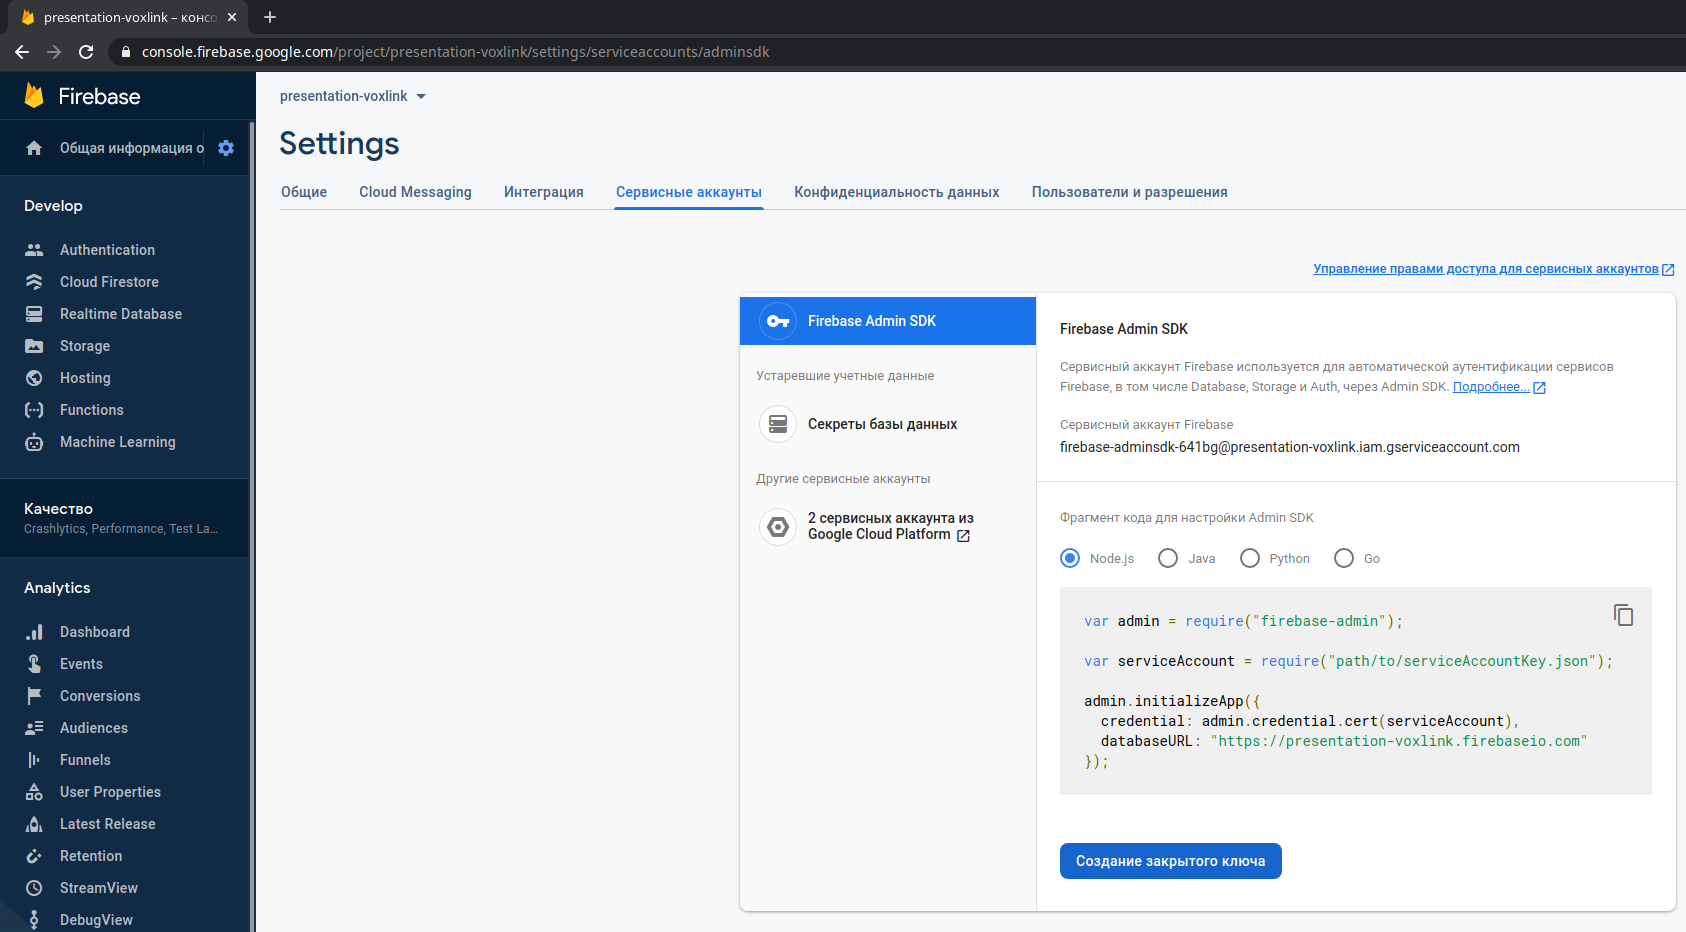1686x932 pixels.
Task: Copy the Admin SDK code snippet
Action: coord(1623,615)
